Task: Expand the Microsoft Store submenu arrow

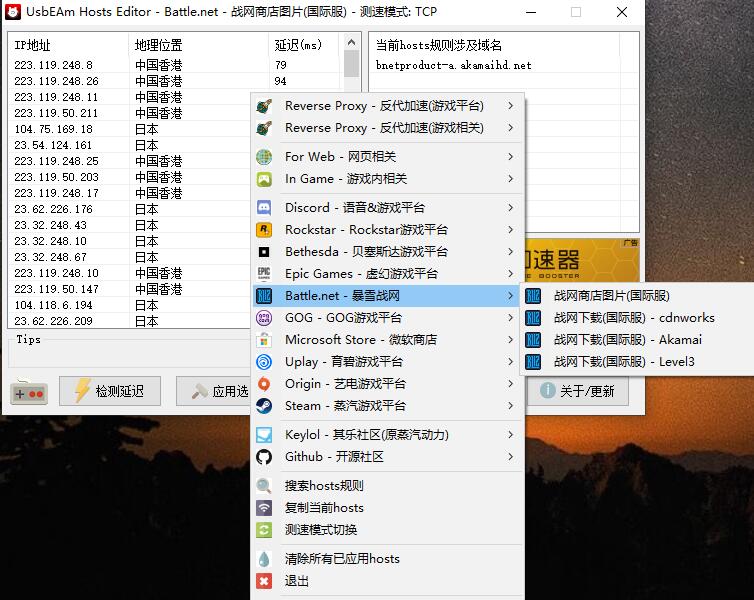Action: point(510,340)
